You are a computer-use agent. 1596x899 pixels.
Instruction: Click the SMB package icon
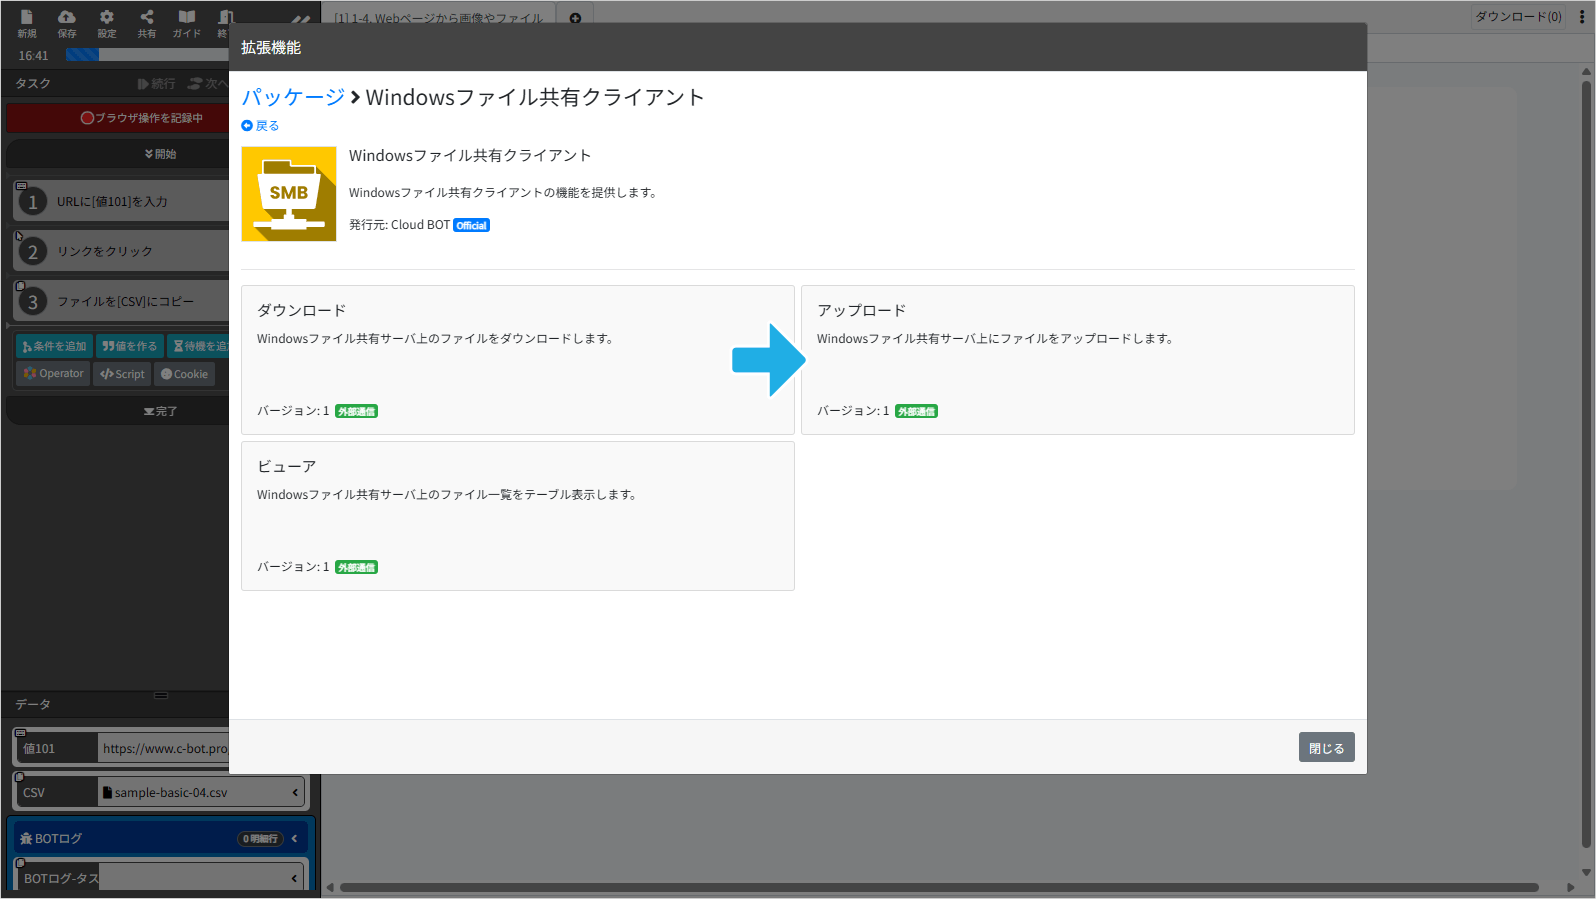coord(289,194)
